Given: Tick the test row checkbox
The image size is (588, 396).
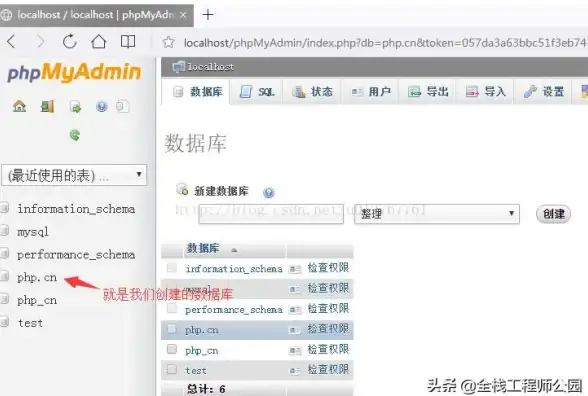Looking at the screenshot, I should point(172,369).
